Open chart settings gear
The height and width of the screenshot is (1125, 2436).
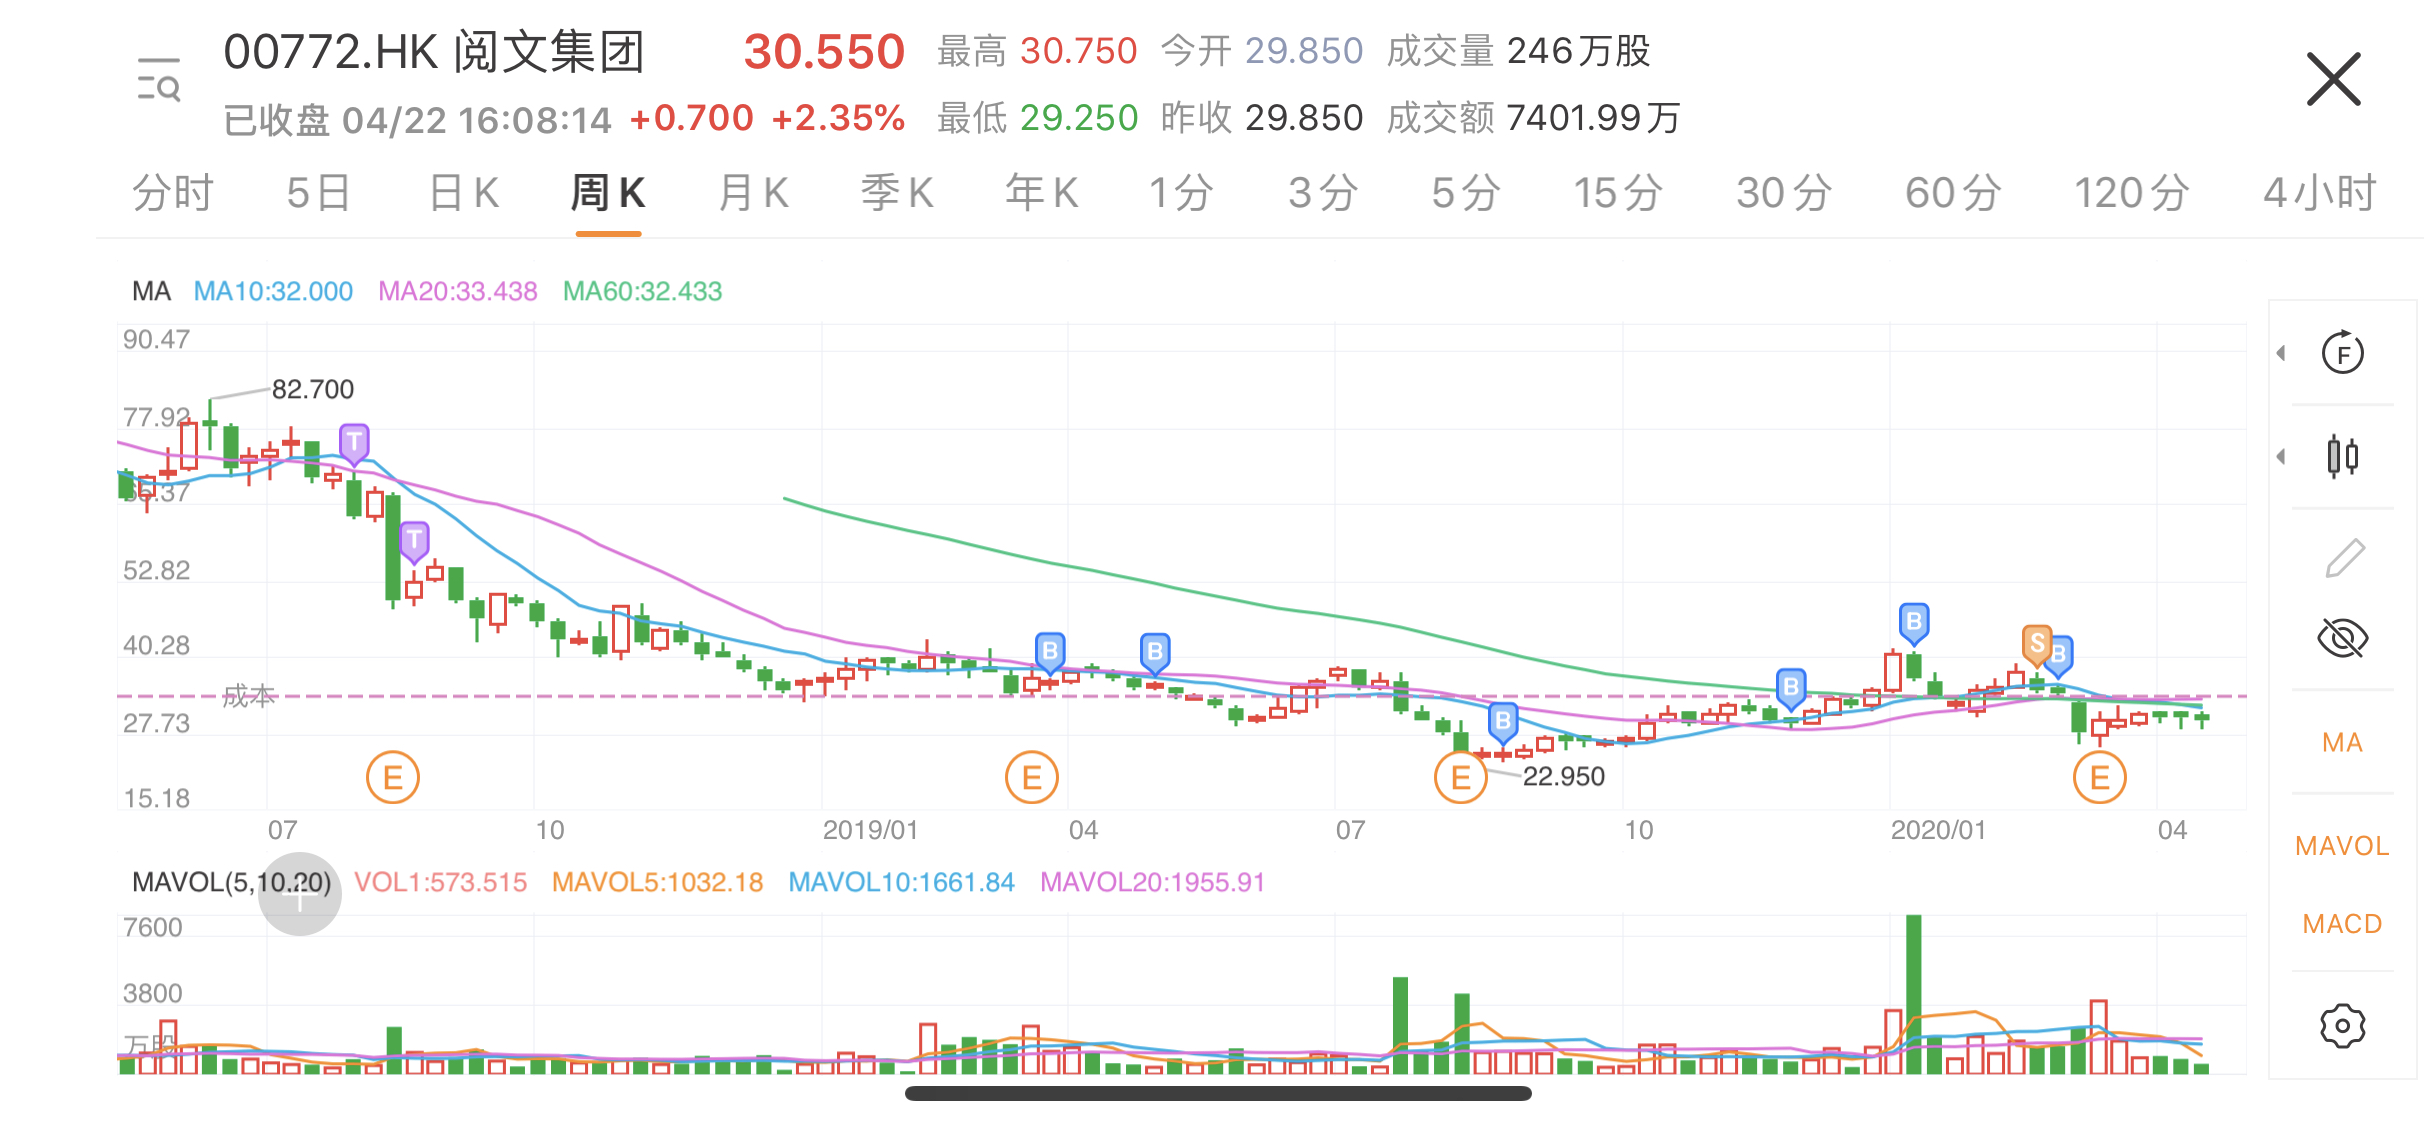2343,1026
